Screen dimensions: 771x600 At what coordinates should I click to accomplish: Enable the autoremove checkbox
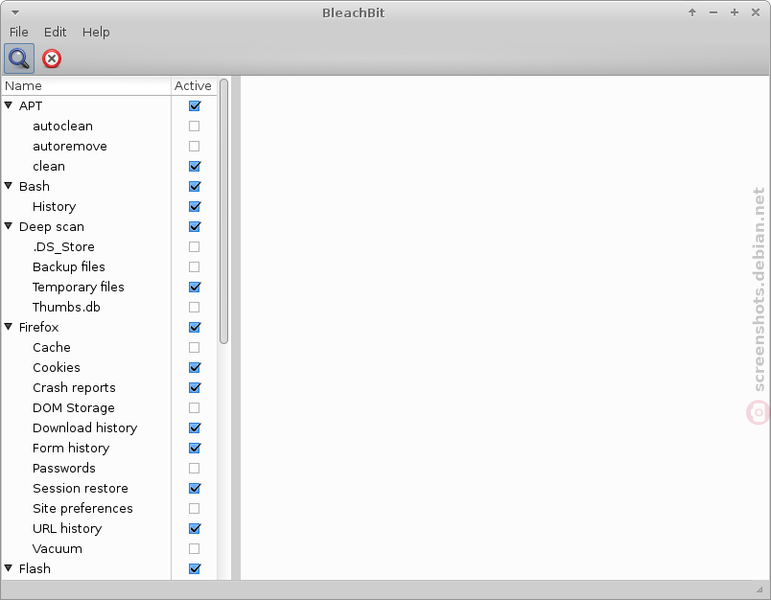pos(194,146)
